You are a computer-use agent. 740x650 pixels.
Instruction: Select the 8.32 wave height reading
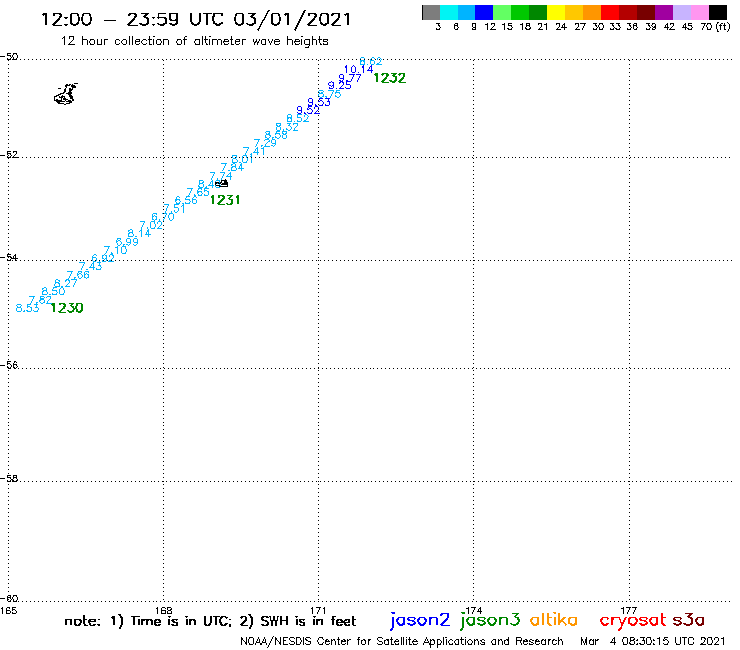tap(286, 127)
